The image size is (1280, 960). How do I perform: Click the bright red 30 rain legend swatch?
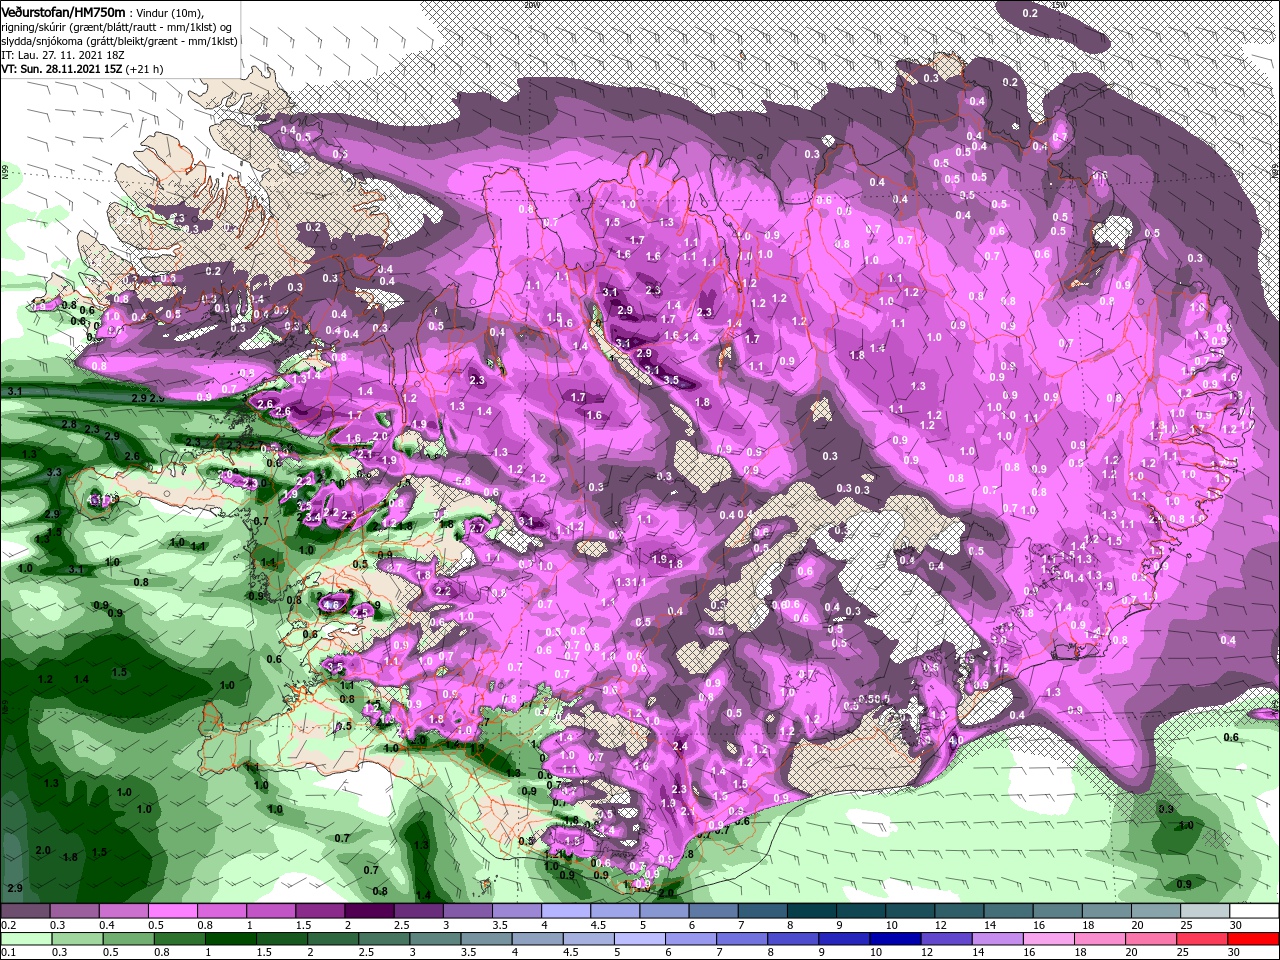[1255, 940]
